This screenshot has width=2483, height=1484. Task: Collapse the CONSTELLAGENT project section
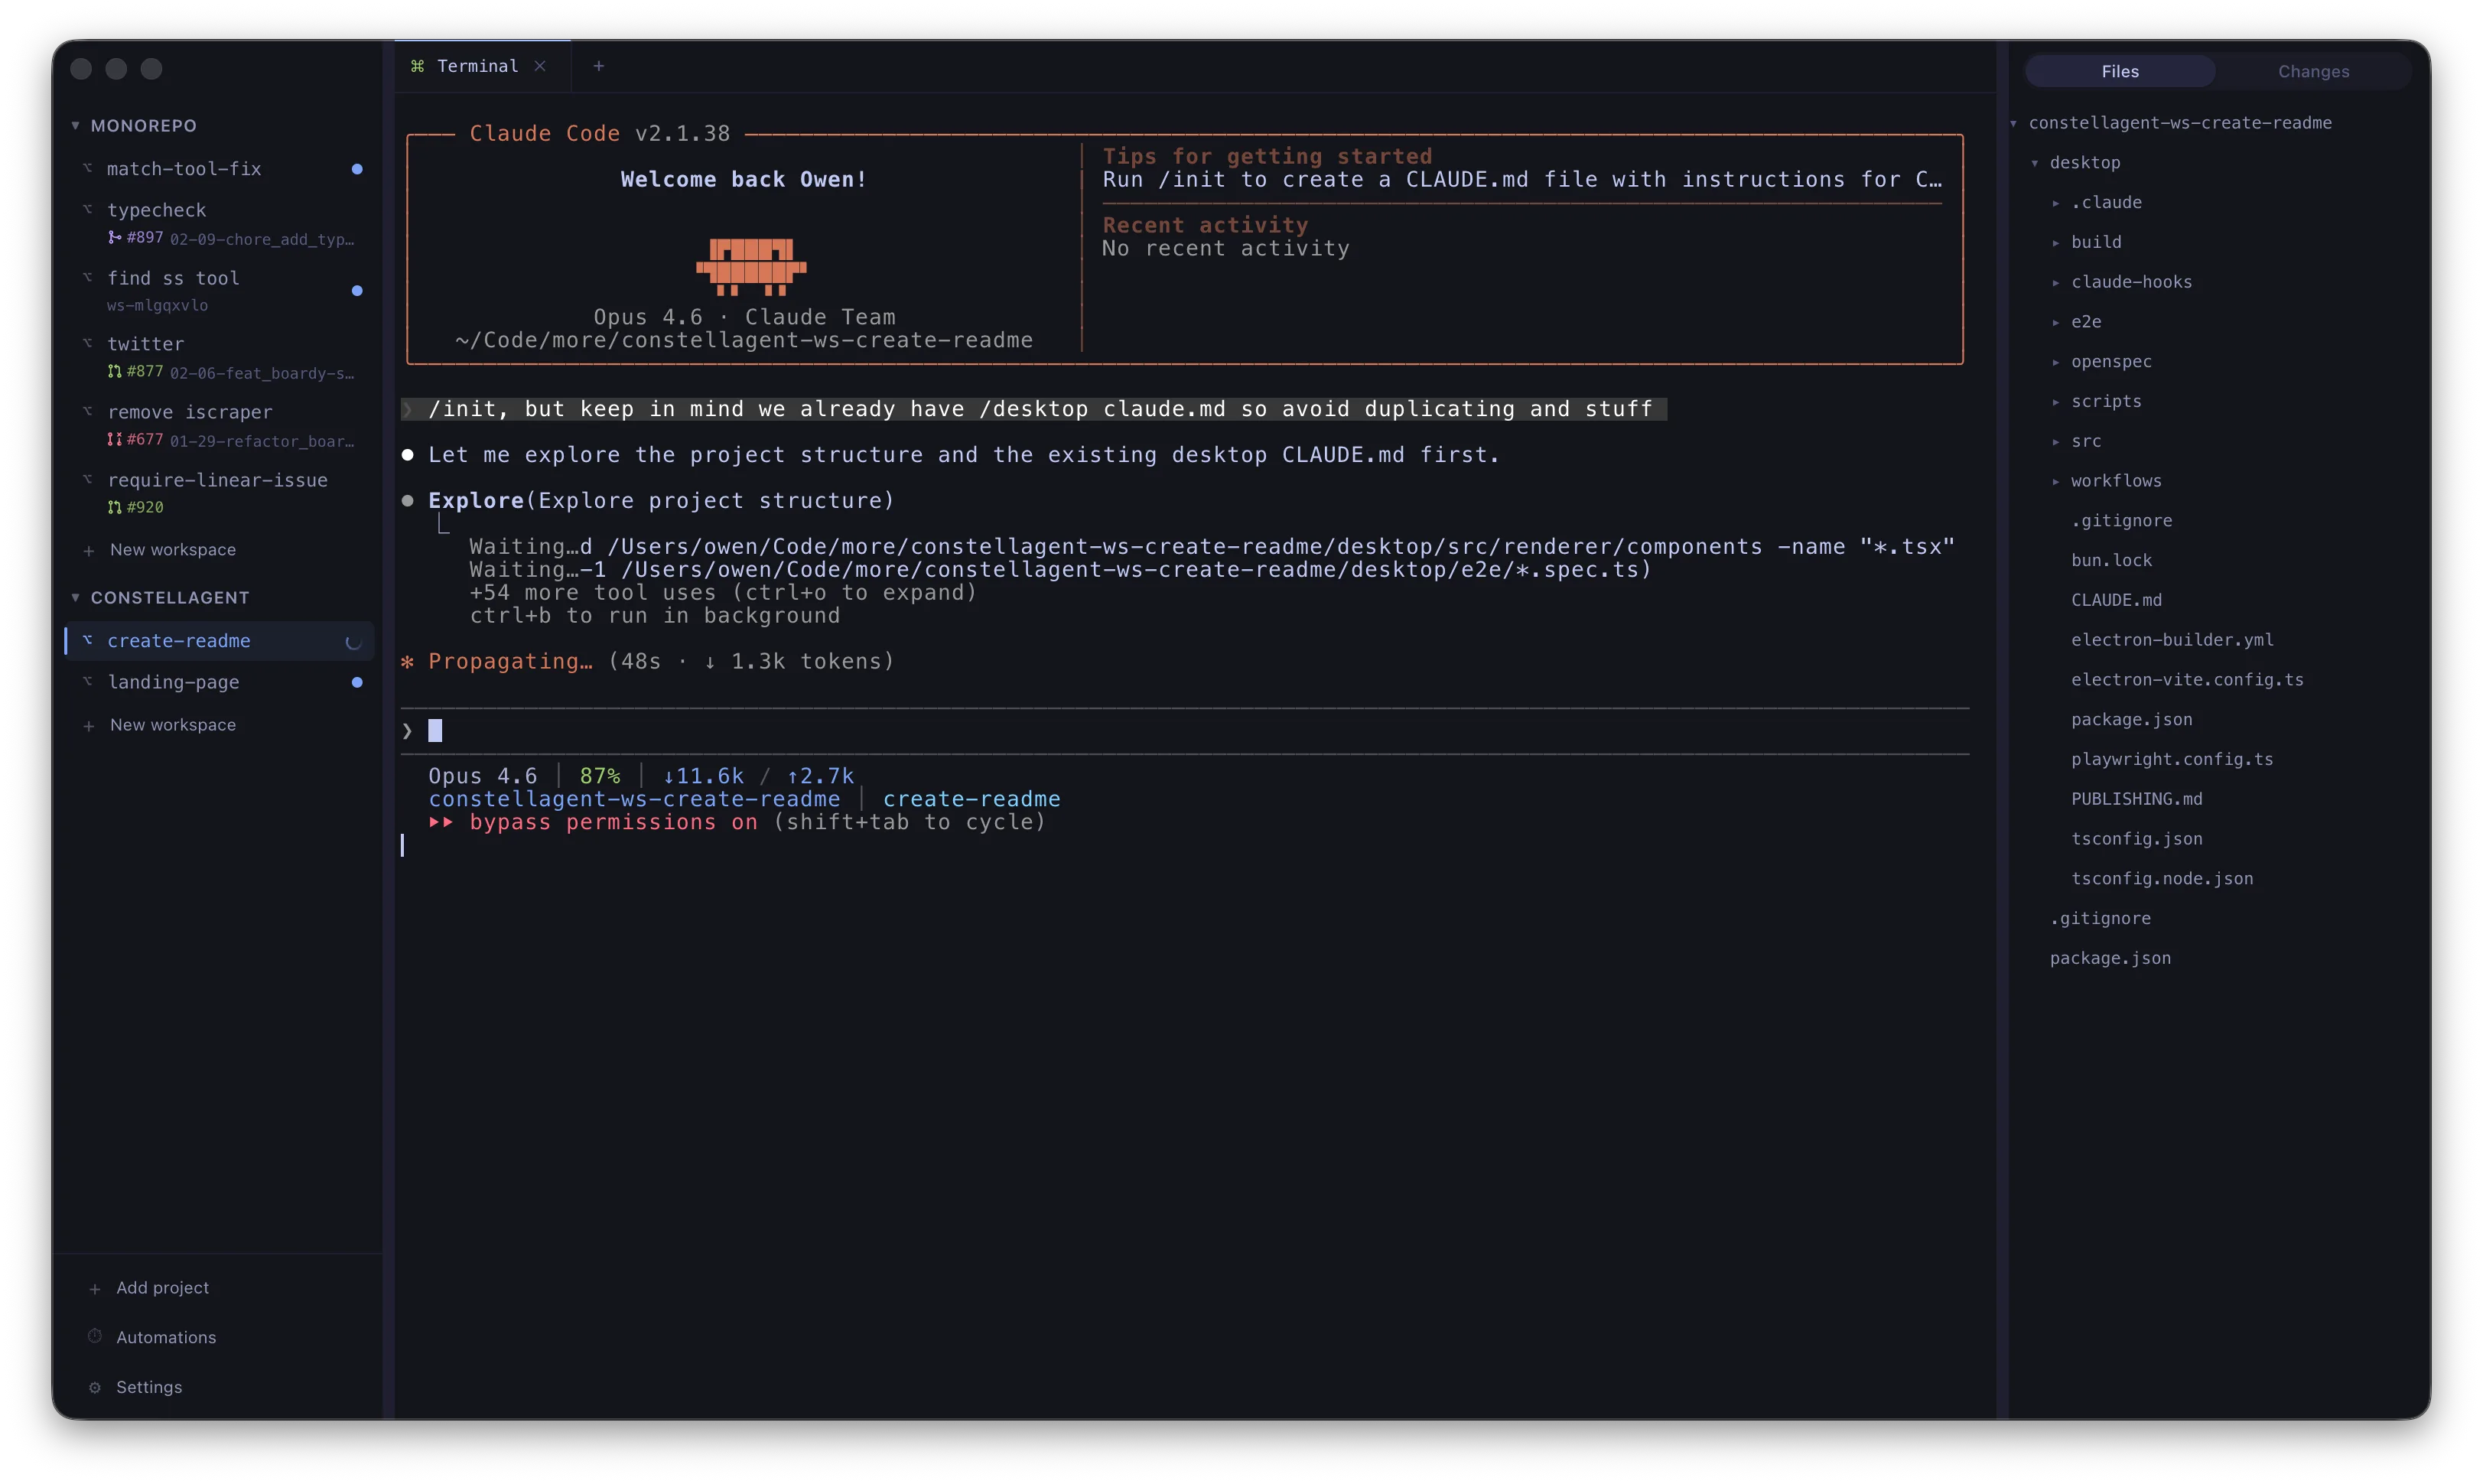(x=75, y=598)
